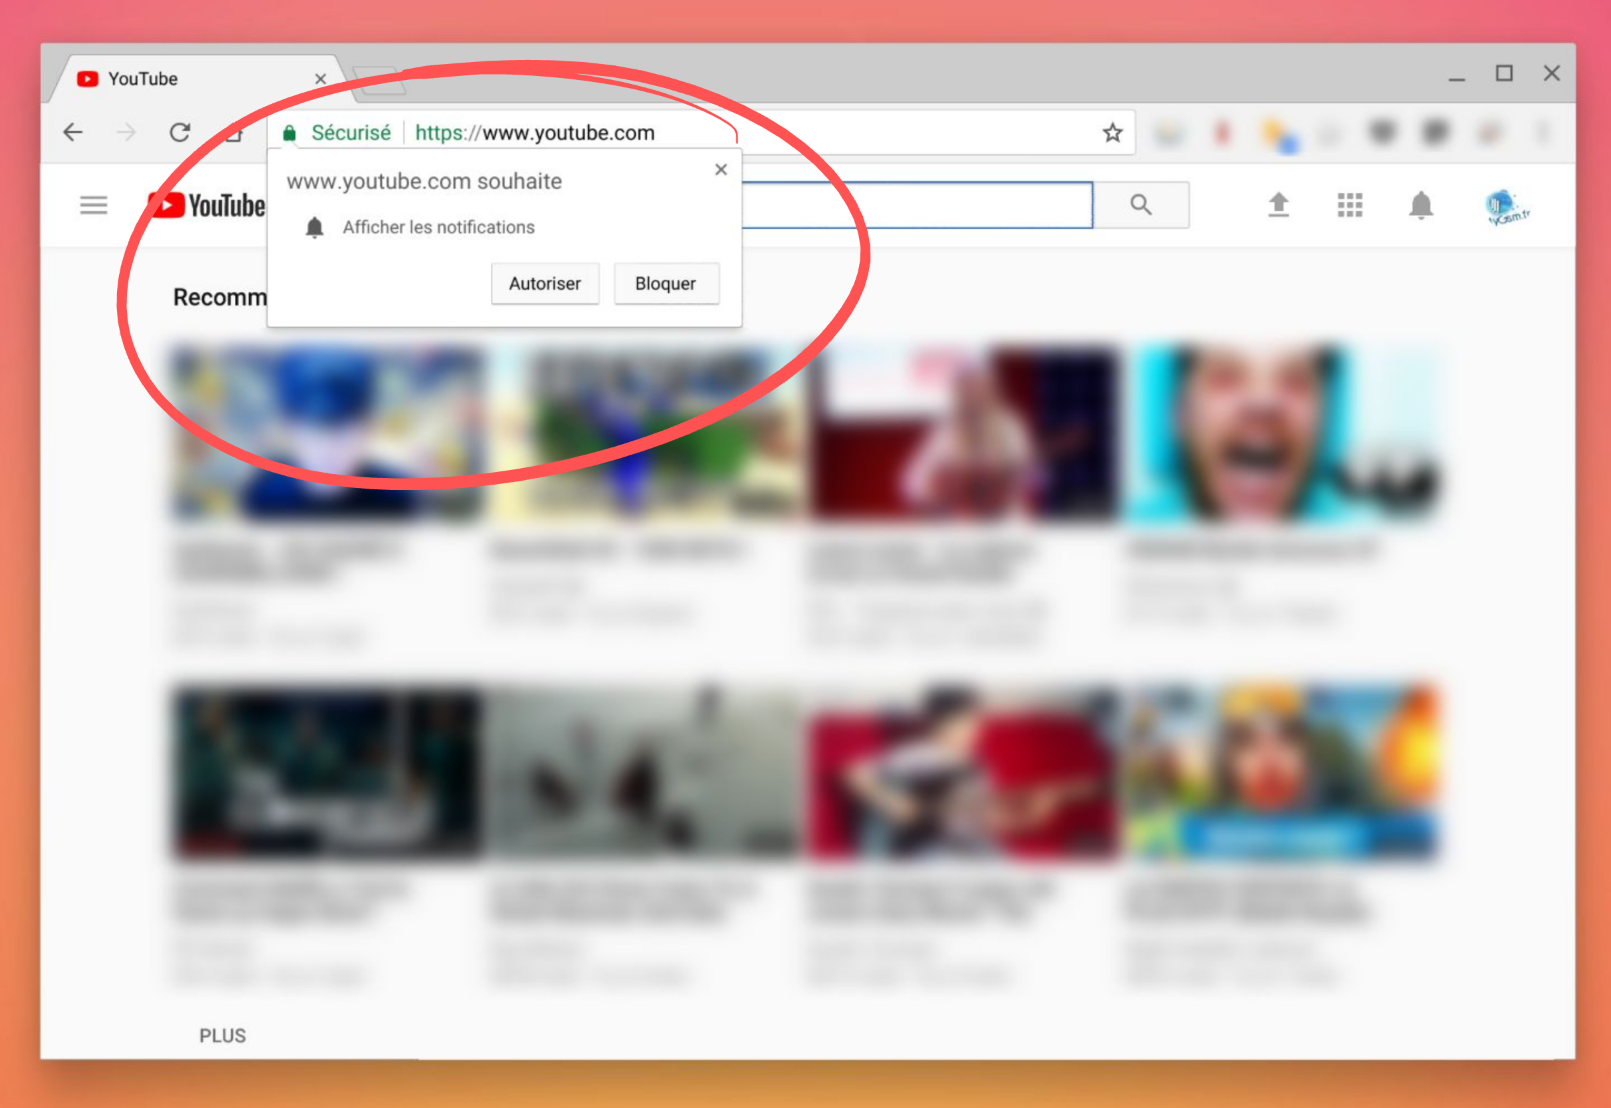Open the laughing face video thumbnail
This screenshot has height=1108, width=1611.
pos(1282,434)
